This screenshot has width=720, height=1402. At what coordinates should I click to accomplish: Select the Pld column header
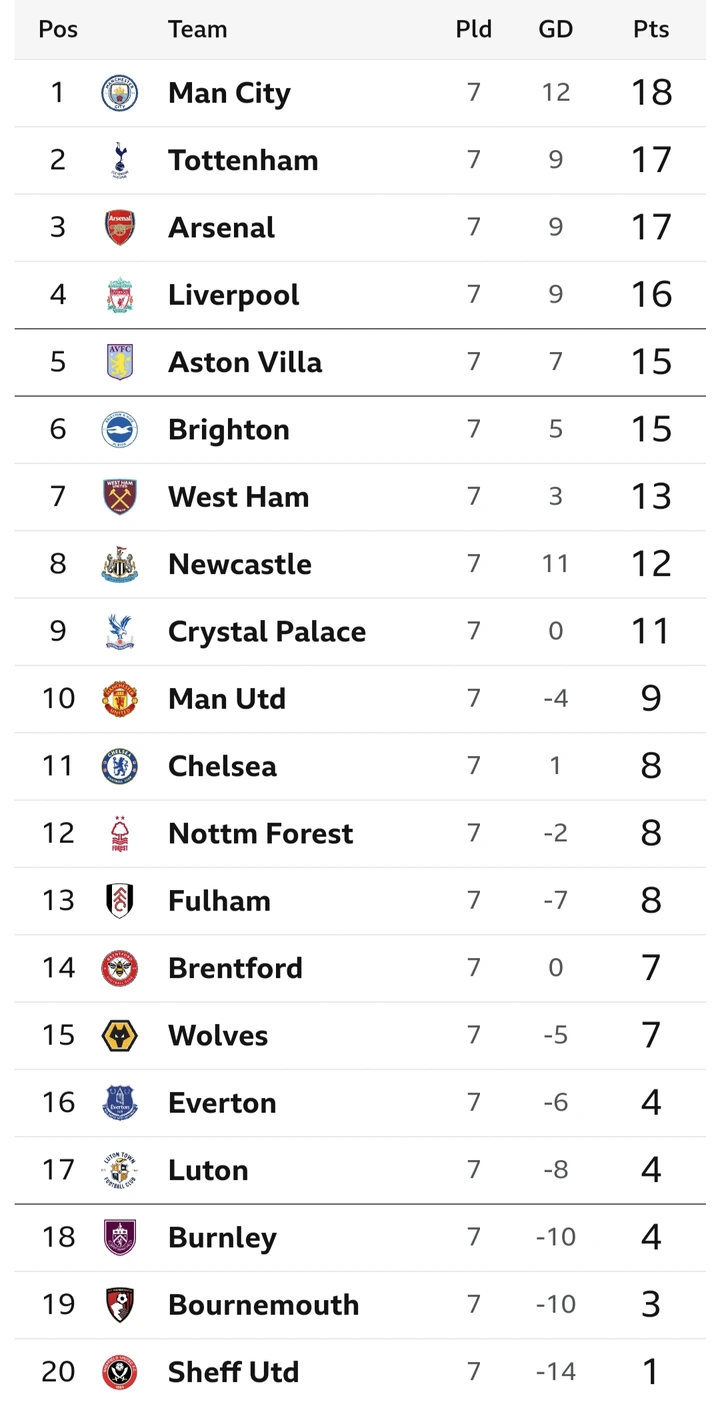pos(474,29)
